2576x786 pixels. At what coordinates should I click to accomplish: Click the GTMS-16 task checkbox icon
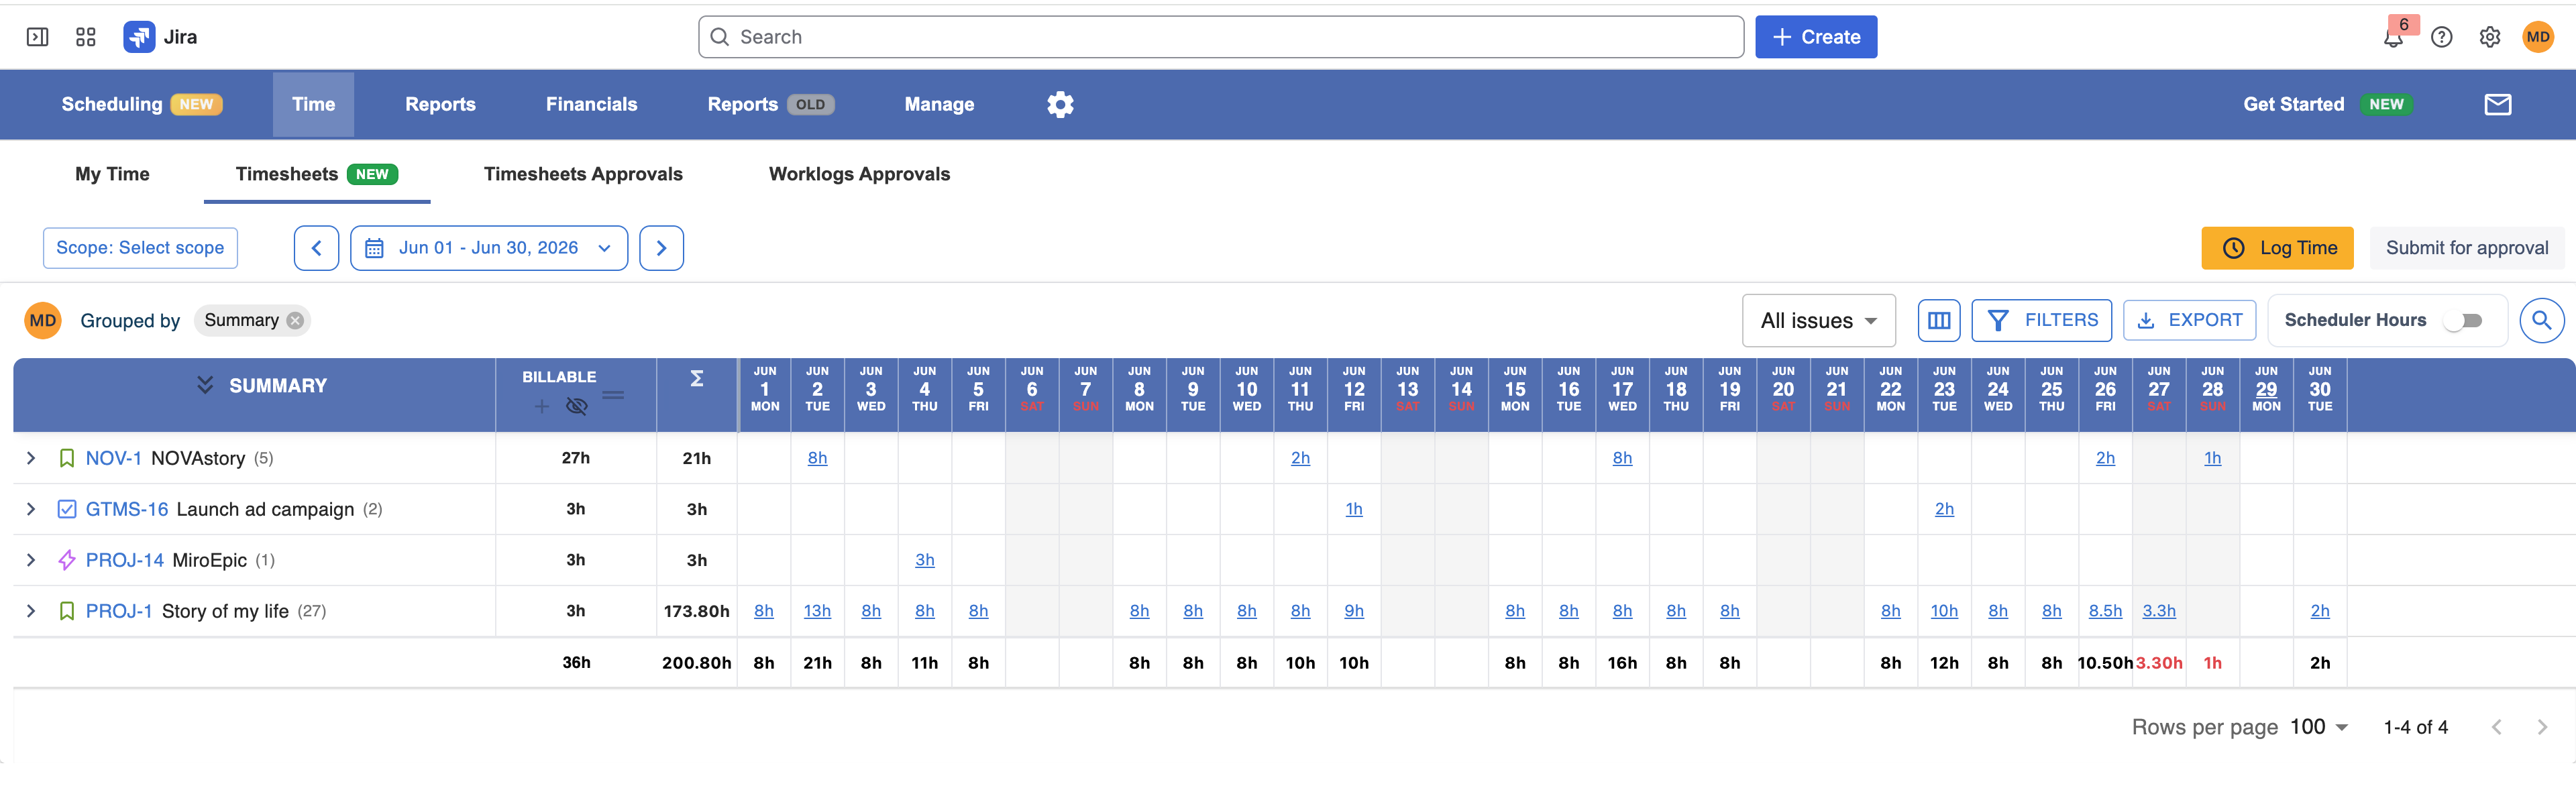67,509
